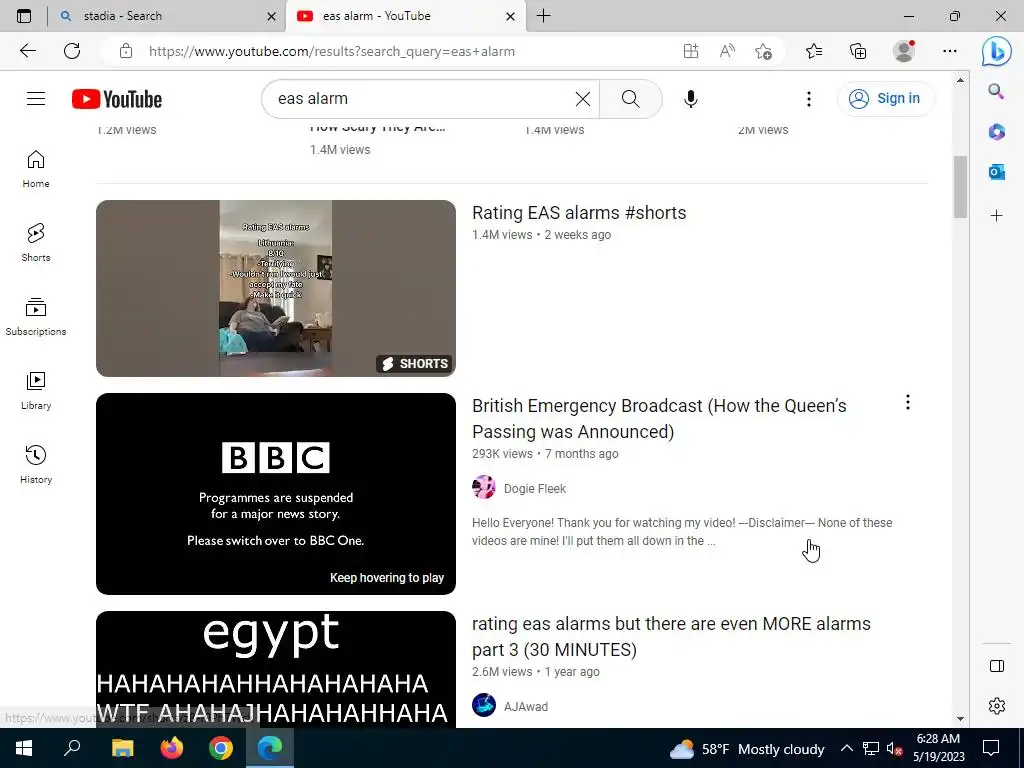Toggle Read aloud in the address bar
This screenshot has height=768, width=1024.
click(727, 51)
